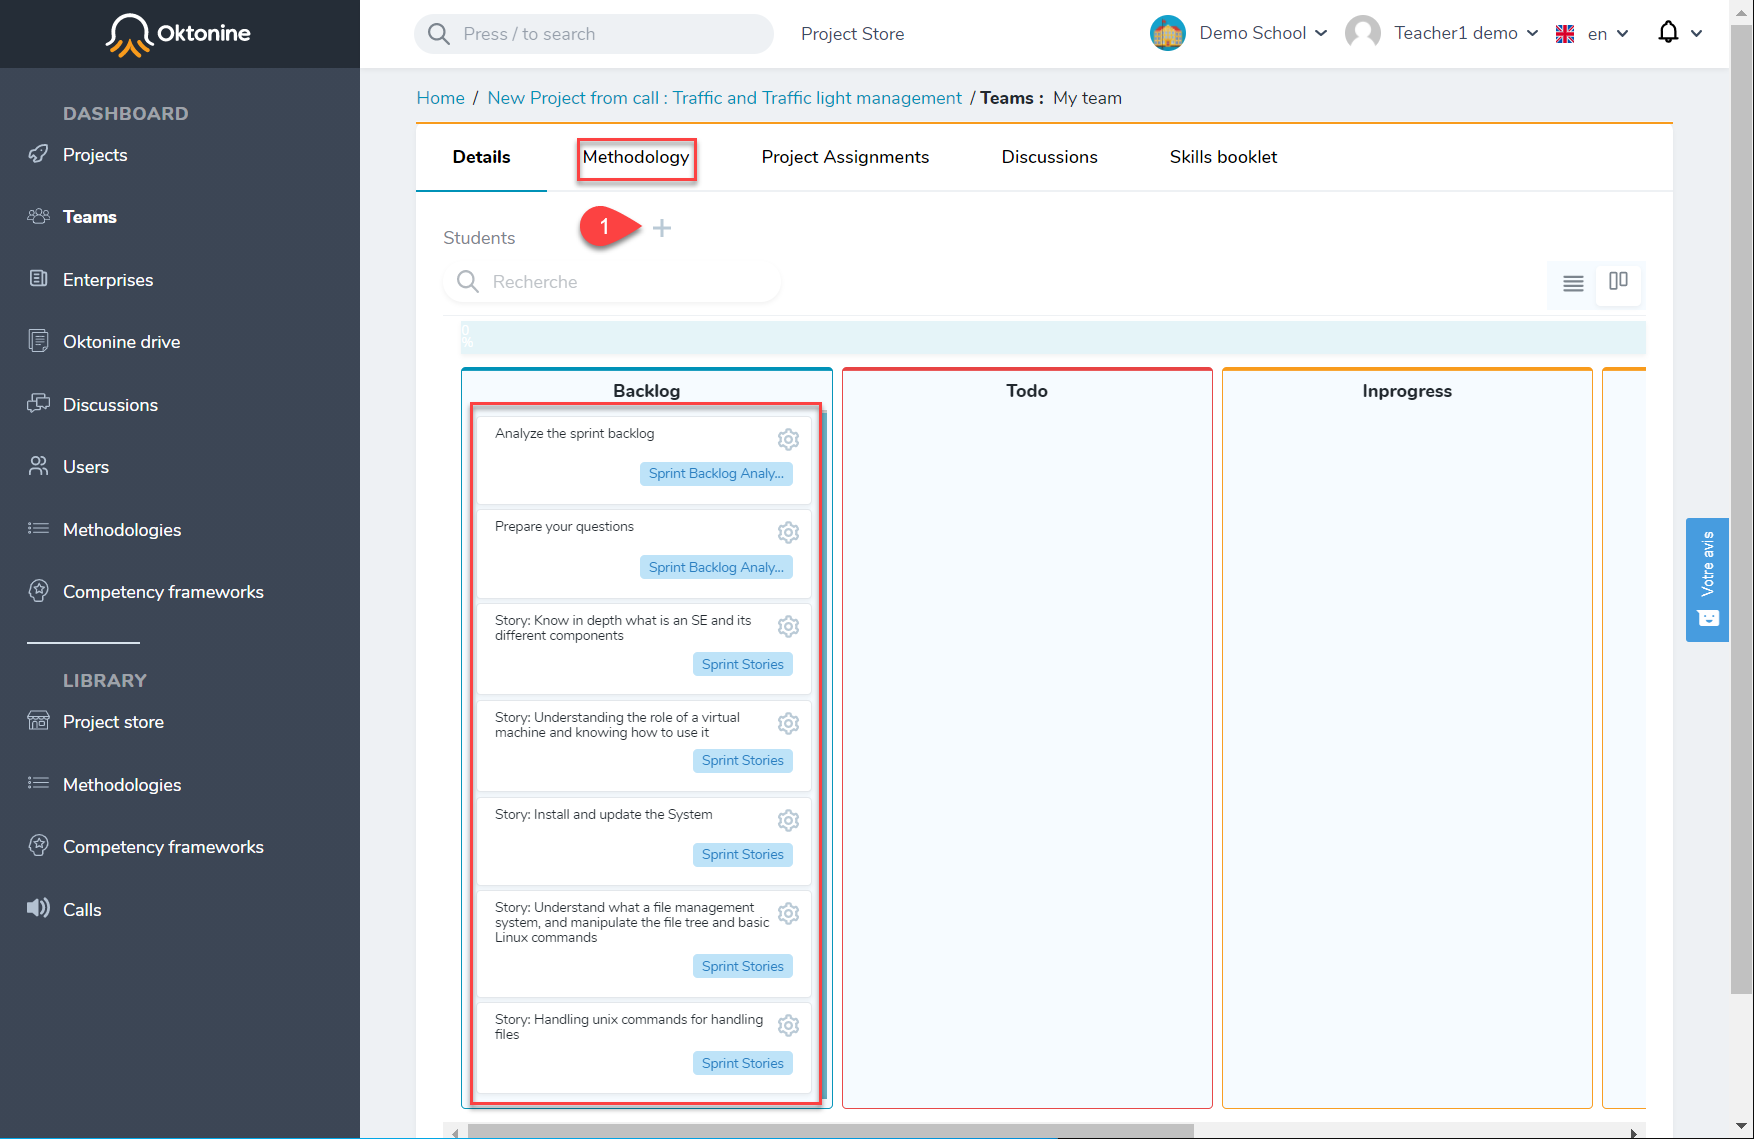Select Sprint Stories tag on Handling unix commands card
The image size is (1754, 1139).
(742, 1063)
